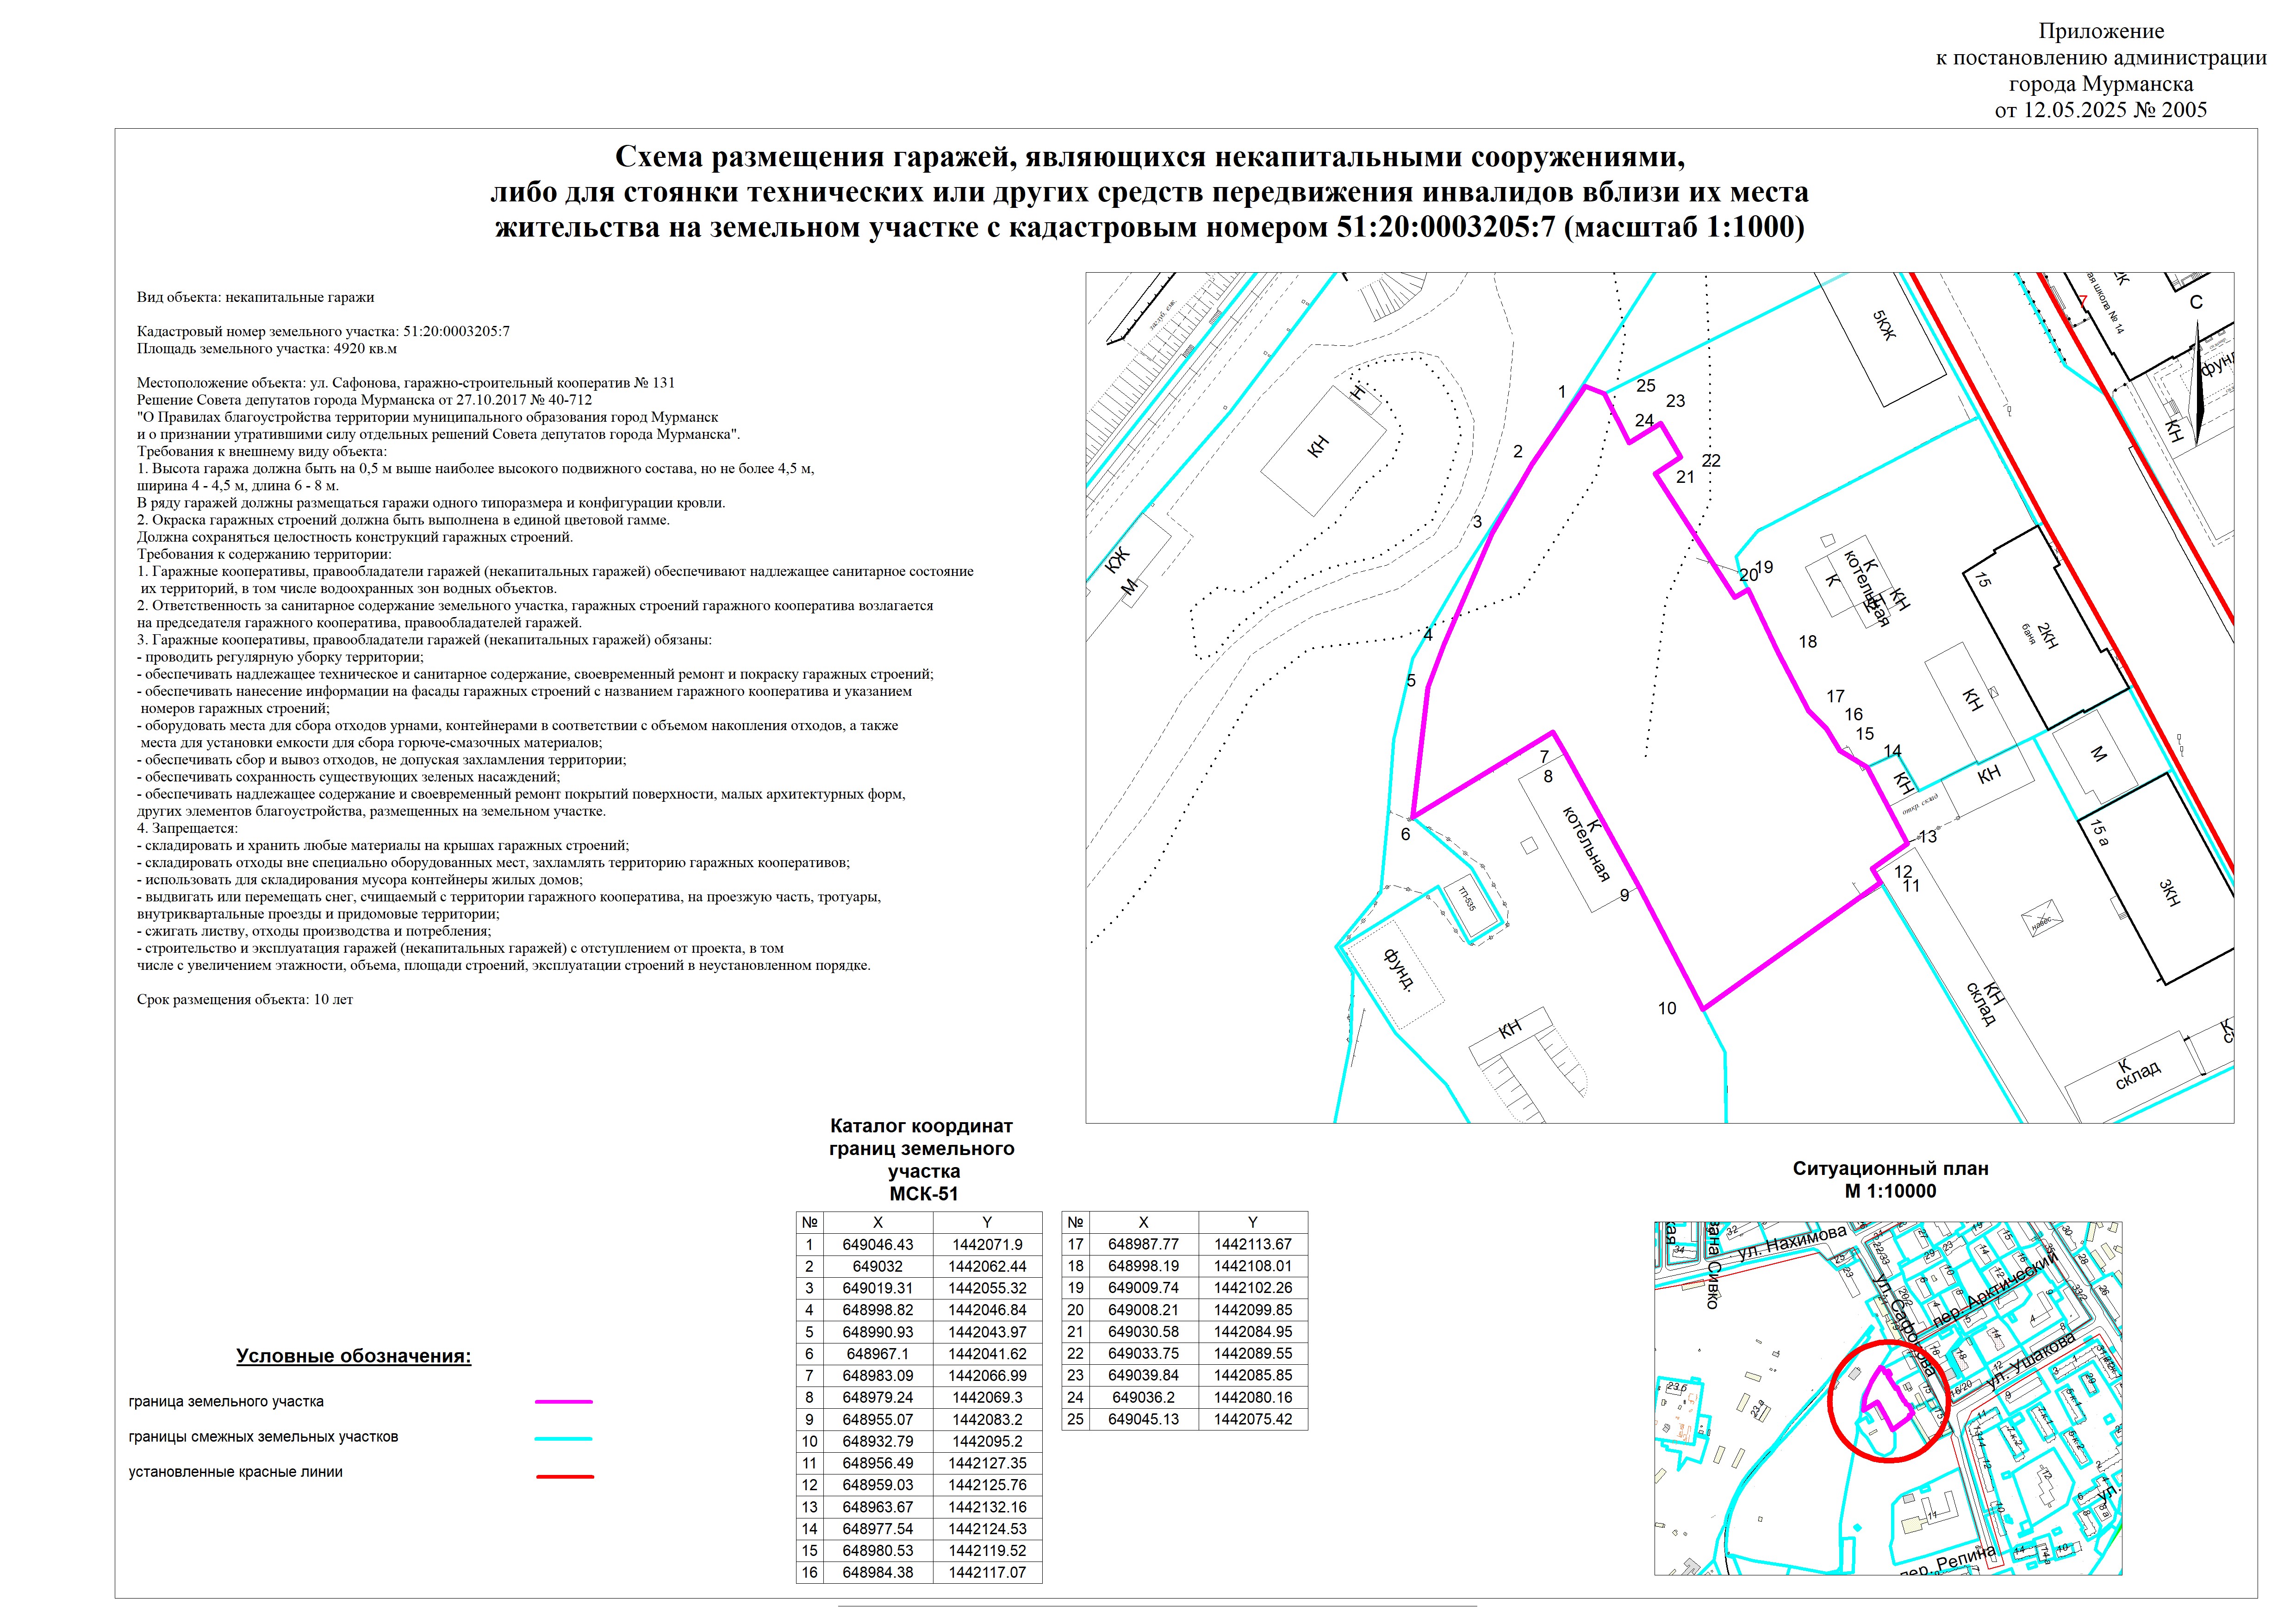Click boundary point 6 label on the map
The width and height of the screenshot is (2296, 1624).
coord(1405,834)
